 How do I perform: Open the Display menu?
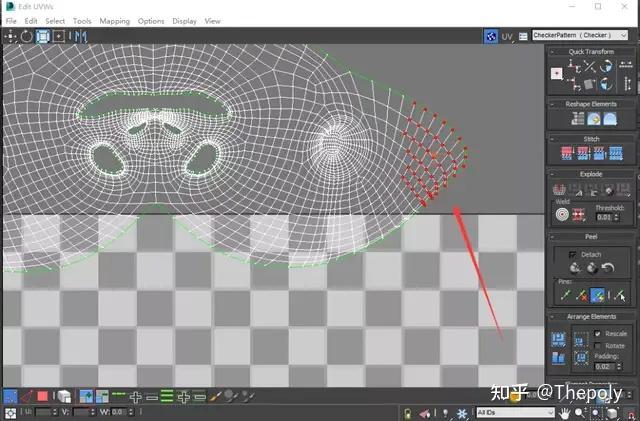coord(184,21)
